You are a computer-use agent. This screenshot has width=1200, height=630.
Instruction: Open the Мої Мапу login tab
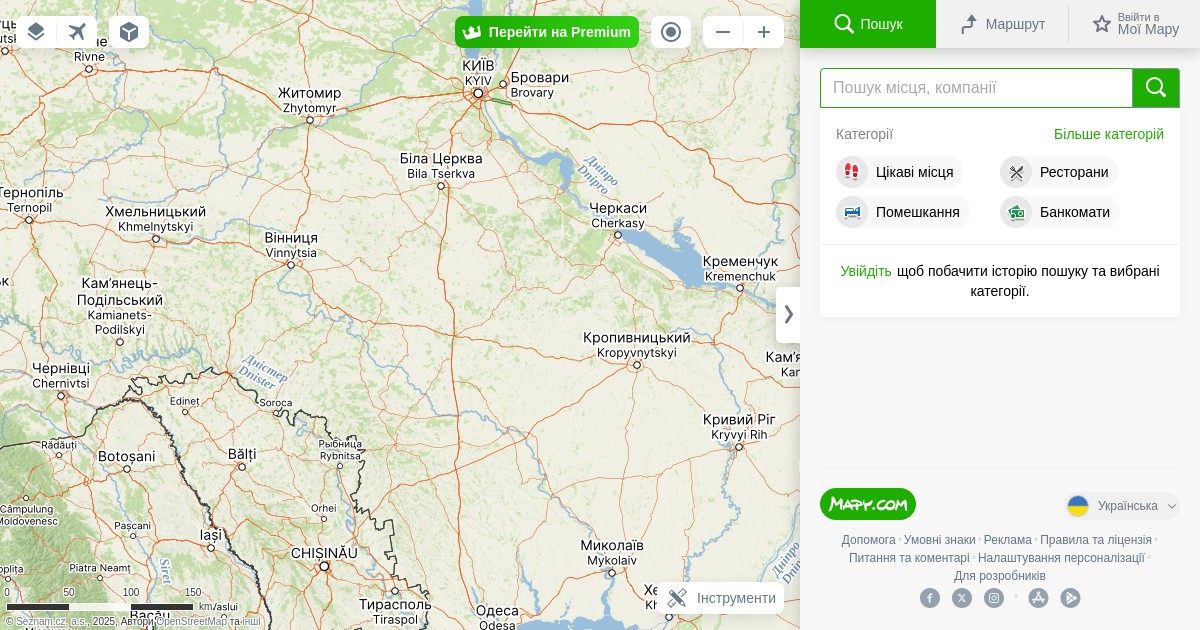1135,24
